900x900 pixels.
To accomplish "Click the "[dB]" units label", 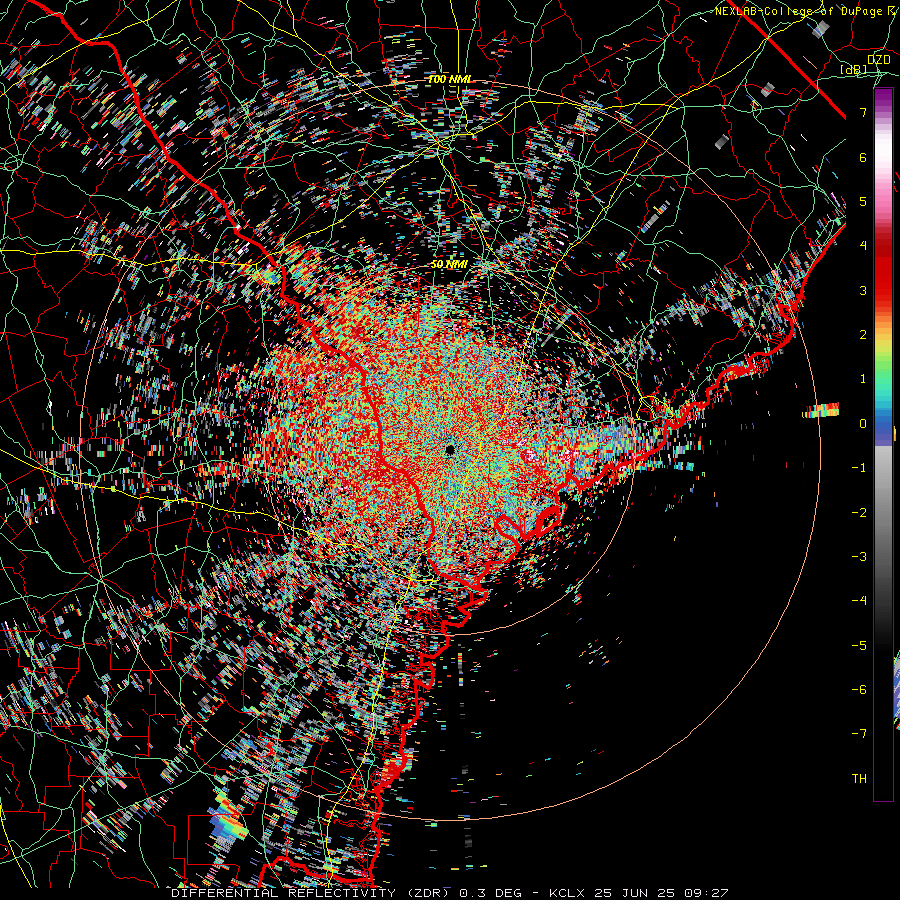I will tap(854, 69).
